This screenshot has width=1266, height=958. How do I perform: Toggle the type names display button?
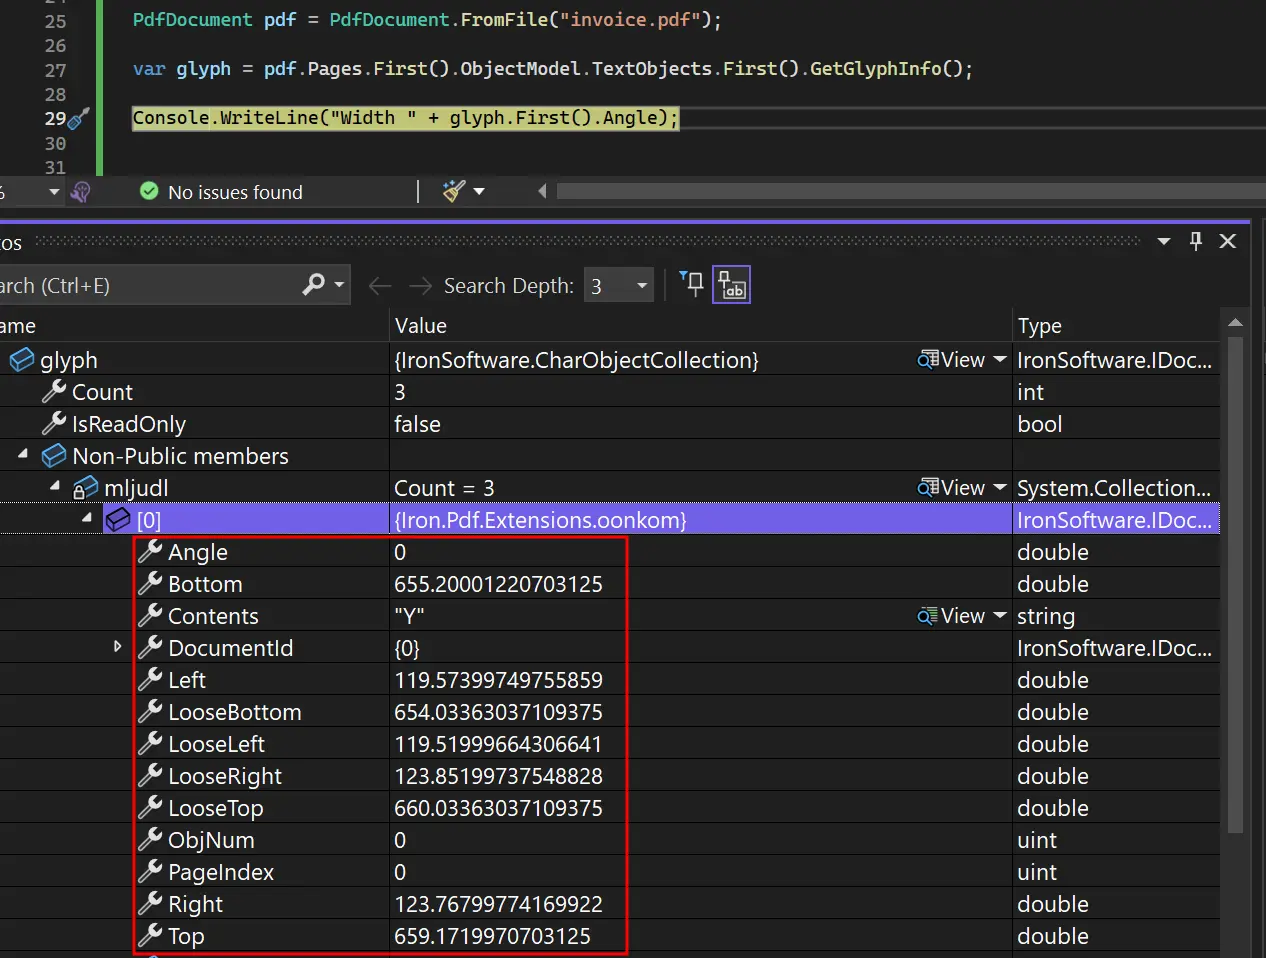pos(731,285)
